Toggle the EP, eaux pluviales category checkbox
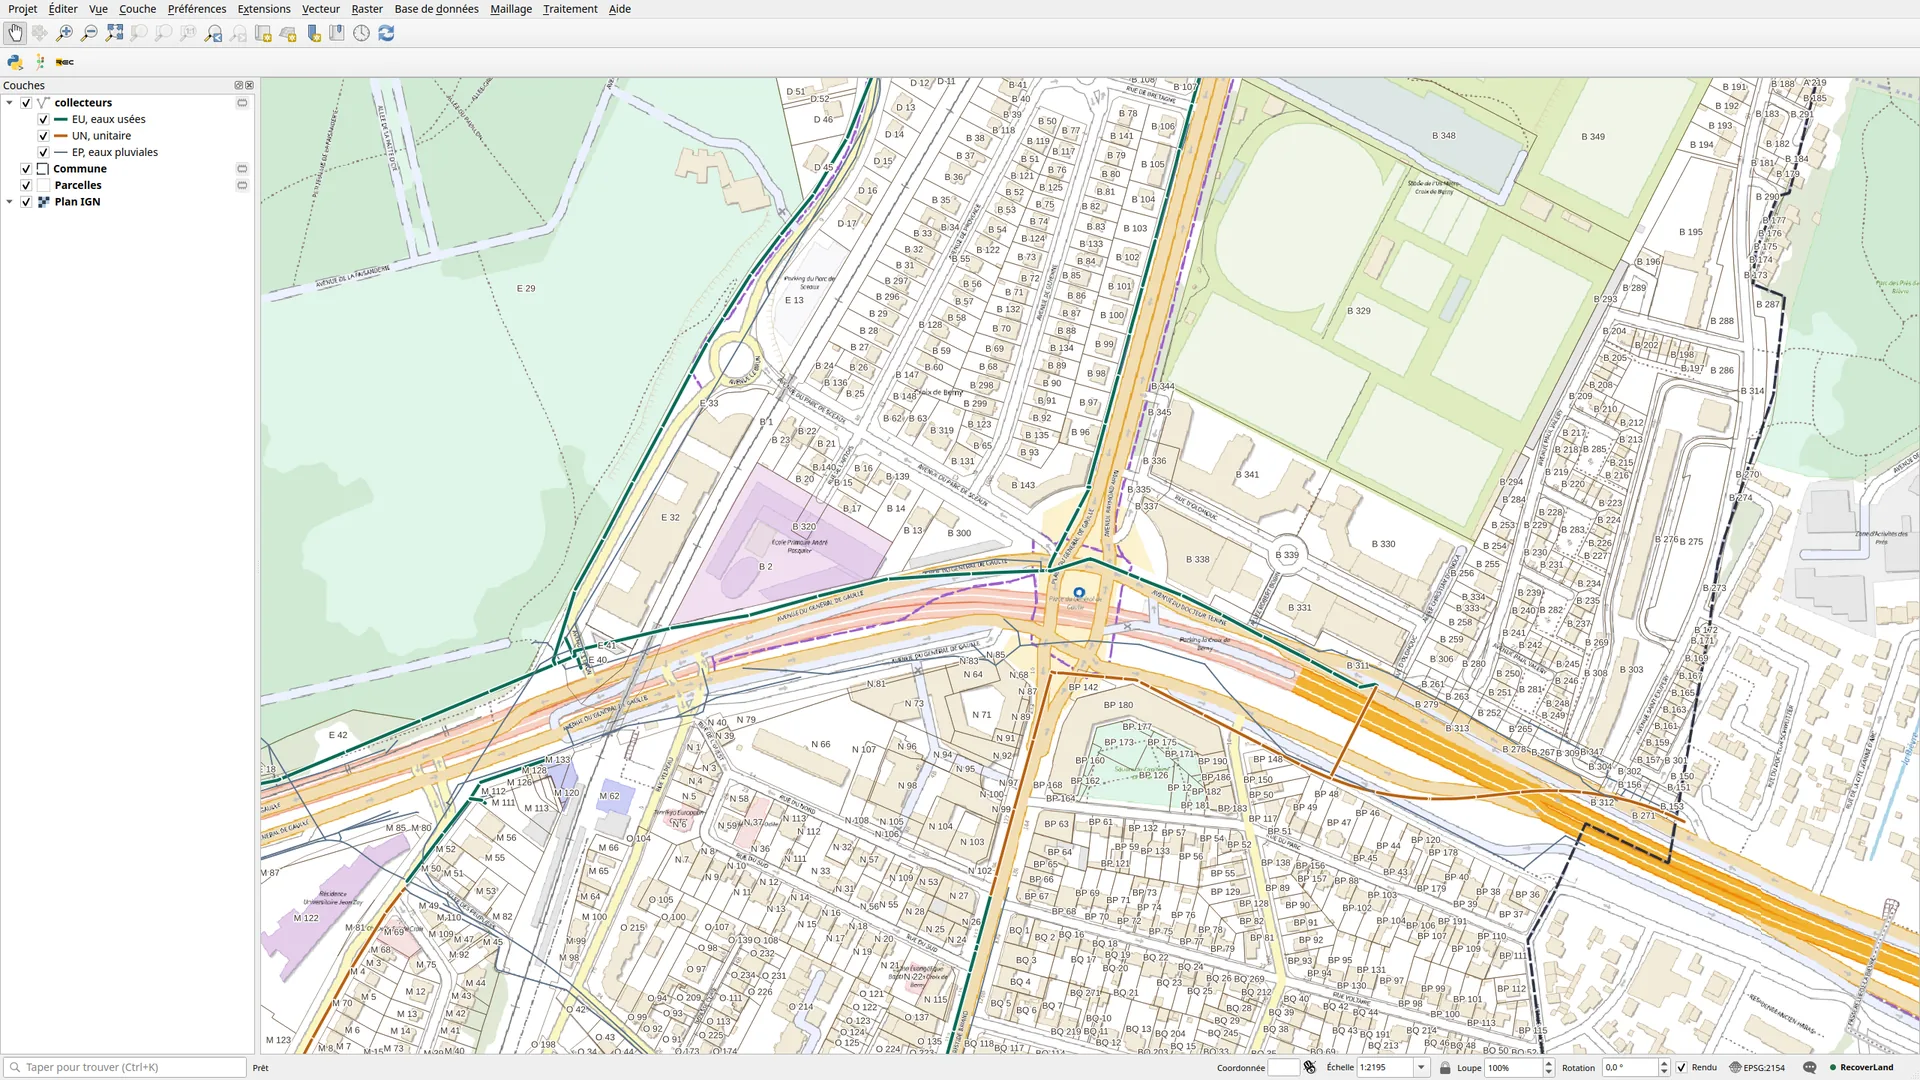Screen dimensions: 1920x1080 click(44, 152)
